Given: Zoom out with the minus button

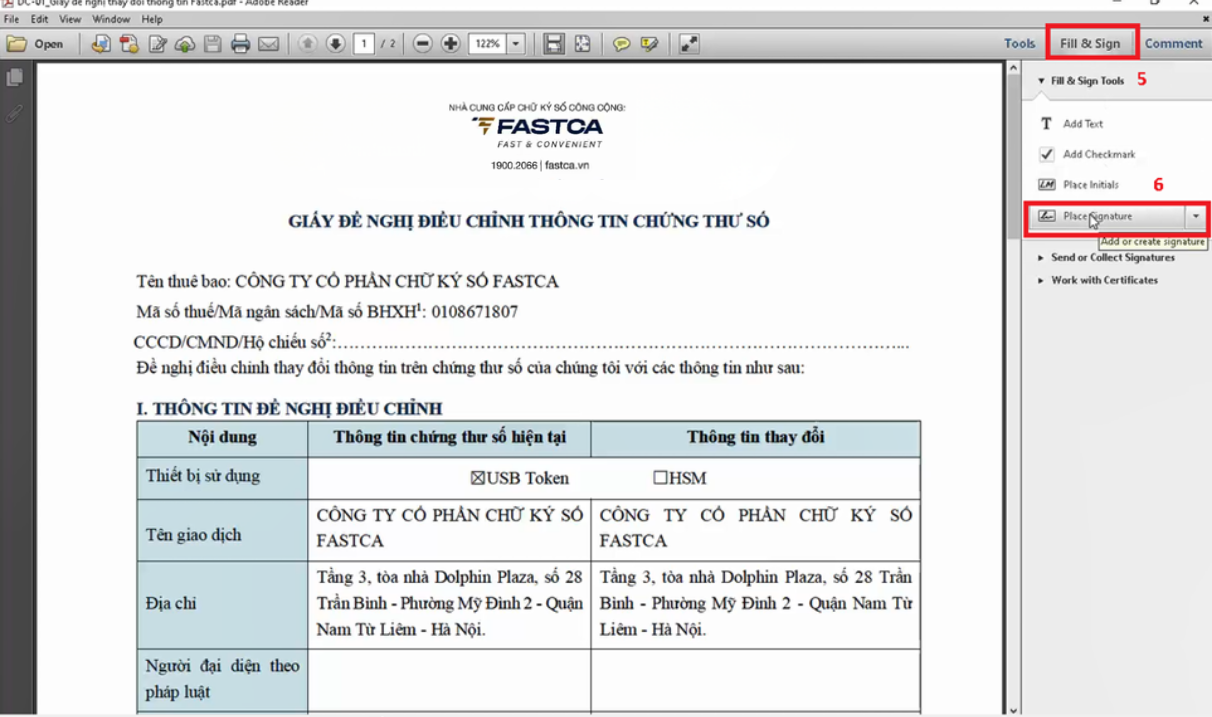Looking at the screenshot, I should (423, 44).
